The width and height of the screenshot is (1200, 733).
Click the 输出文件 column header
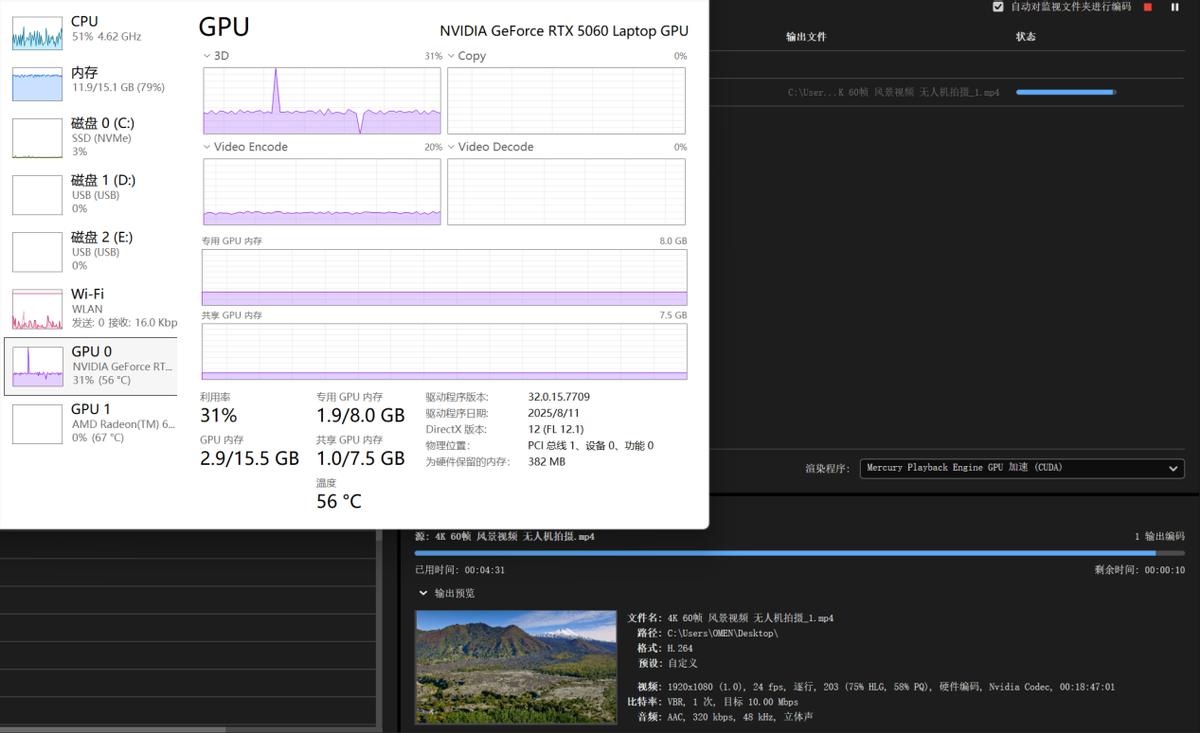coord(806,37)
